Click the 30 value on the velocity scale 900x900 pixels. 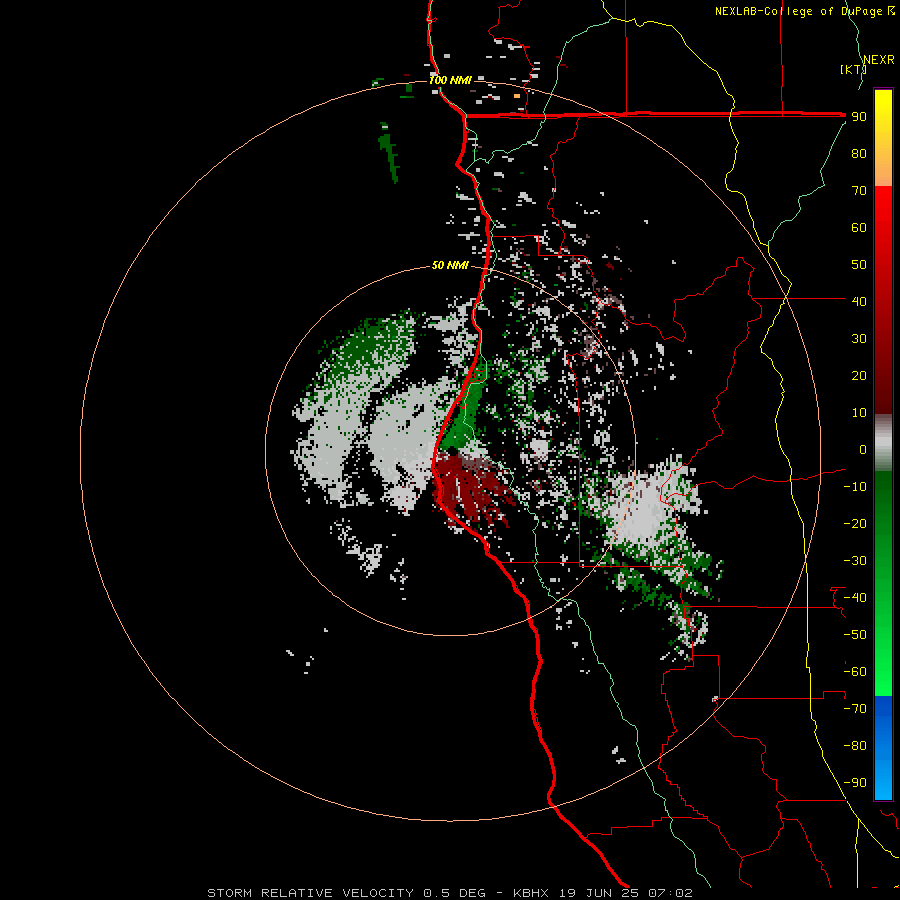pos(859,339)
